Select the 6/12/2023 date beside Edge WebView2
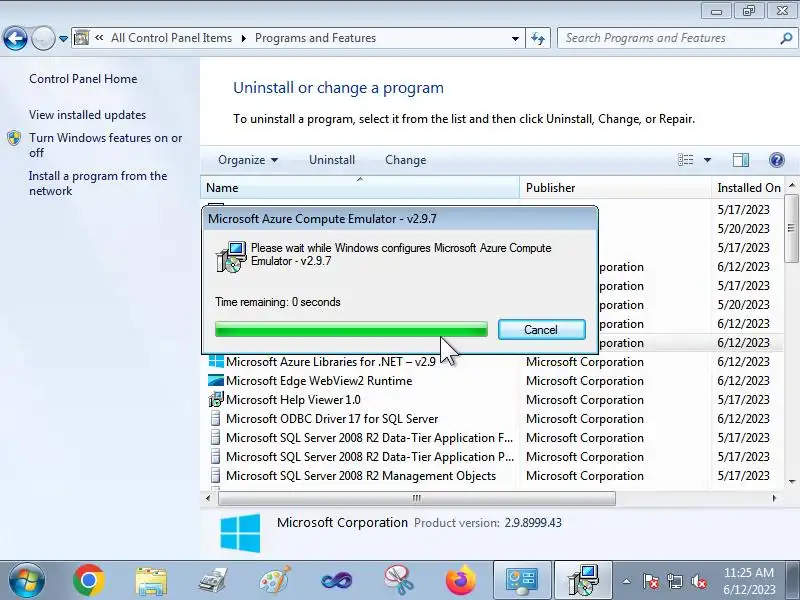800x600 pixels. (743, 381)
